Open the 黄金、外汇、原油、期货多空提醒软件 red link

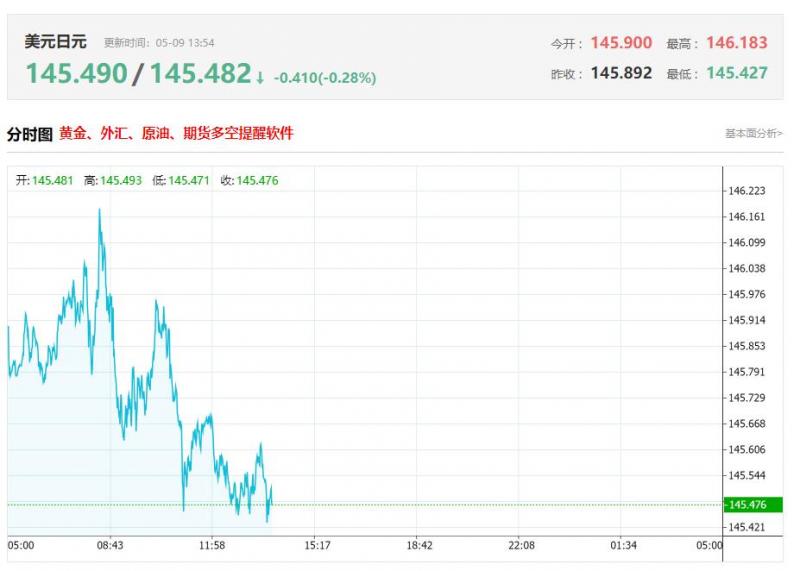[176, 133]
